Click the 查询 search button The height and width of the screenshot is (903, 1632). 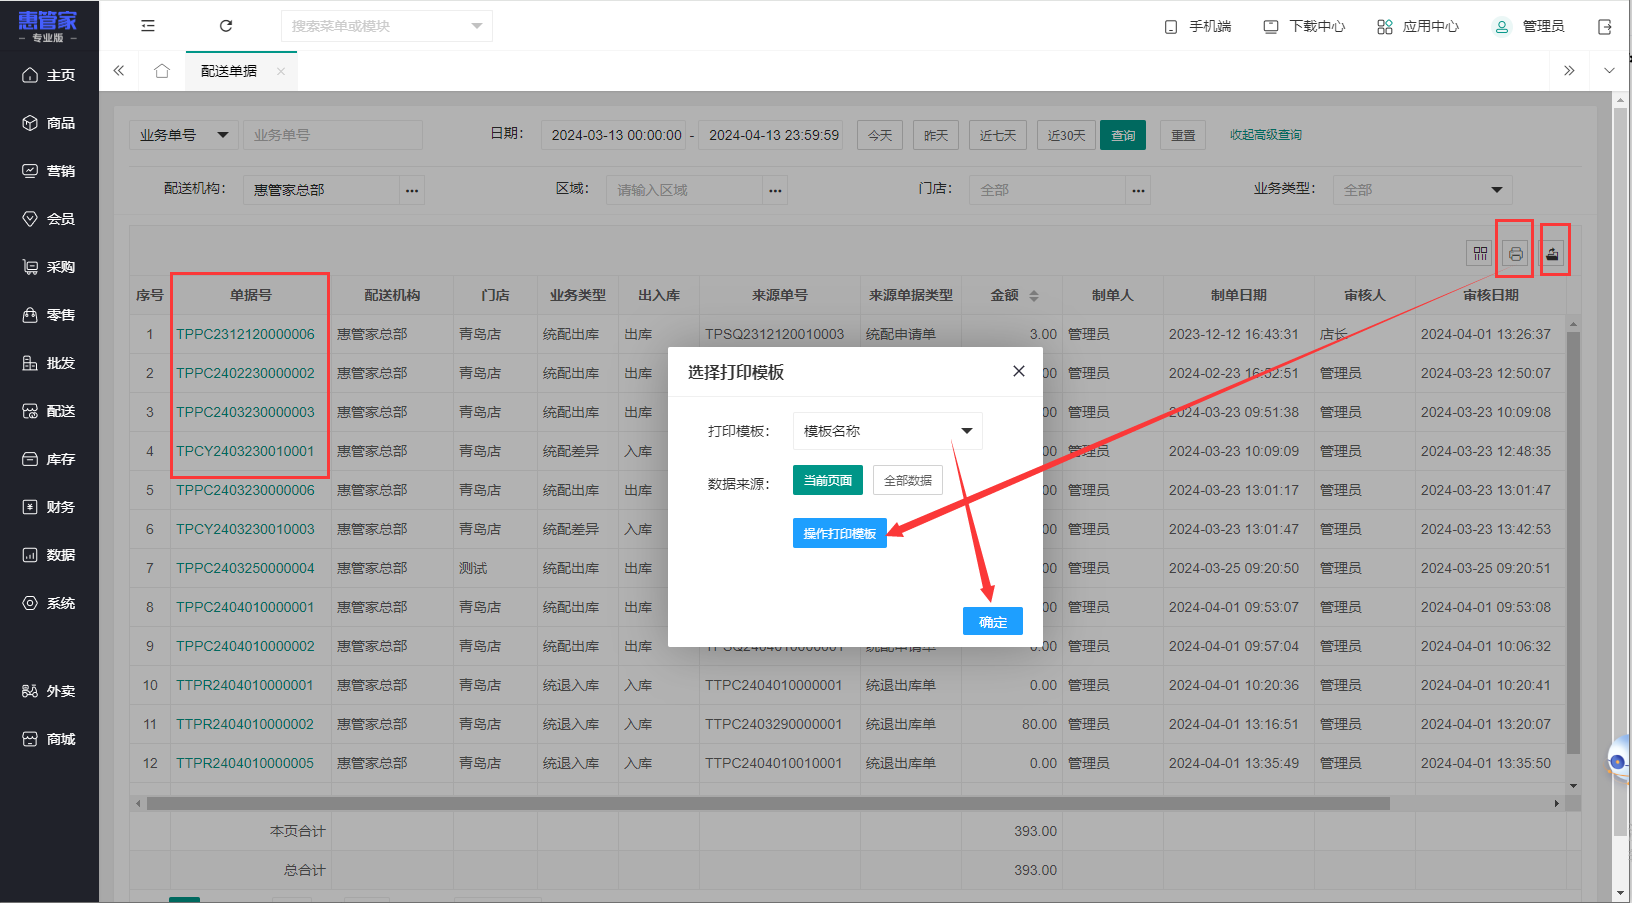point(1123,135)
